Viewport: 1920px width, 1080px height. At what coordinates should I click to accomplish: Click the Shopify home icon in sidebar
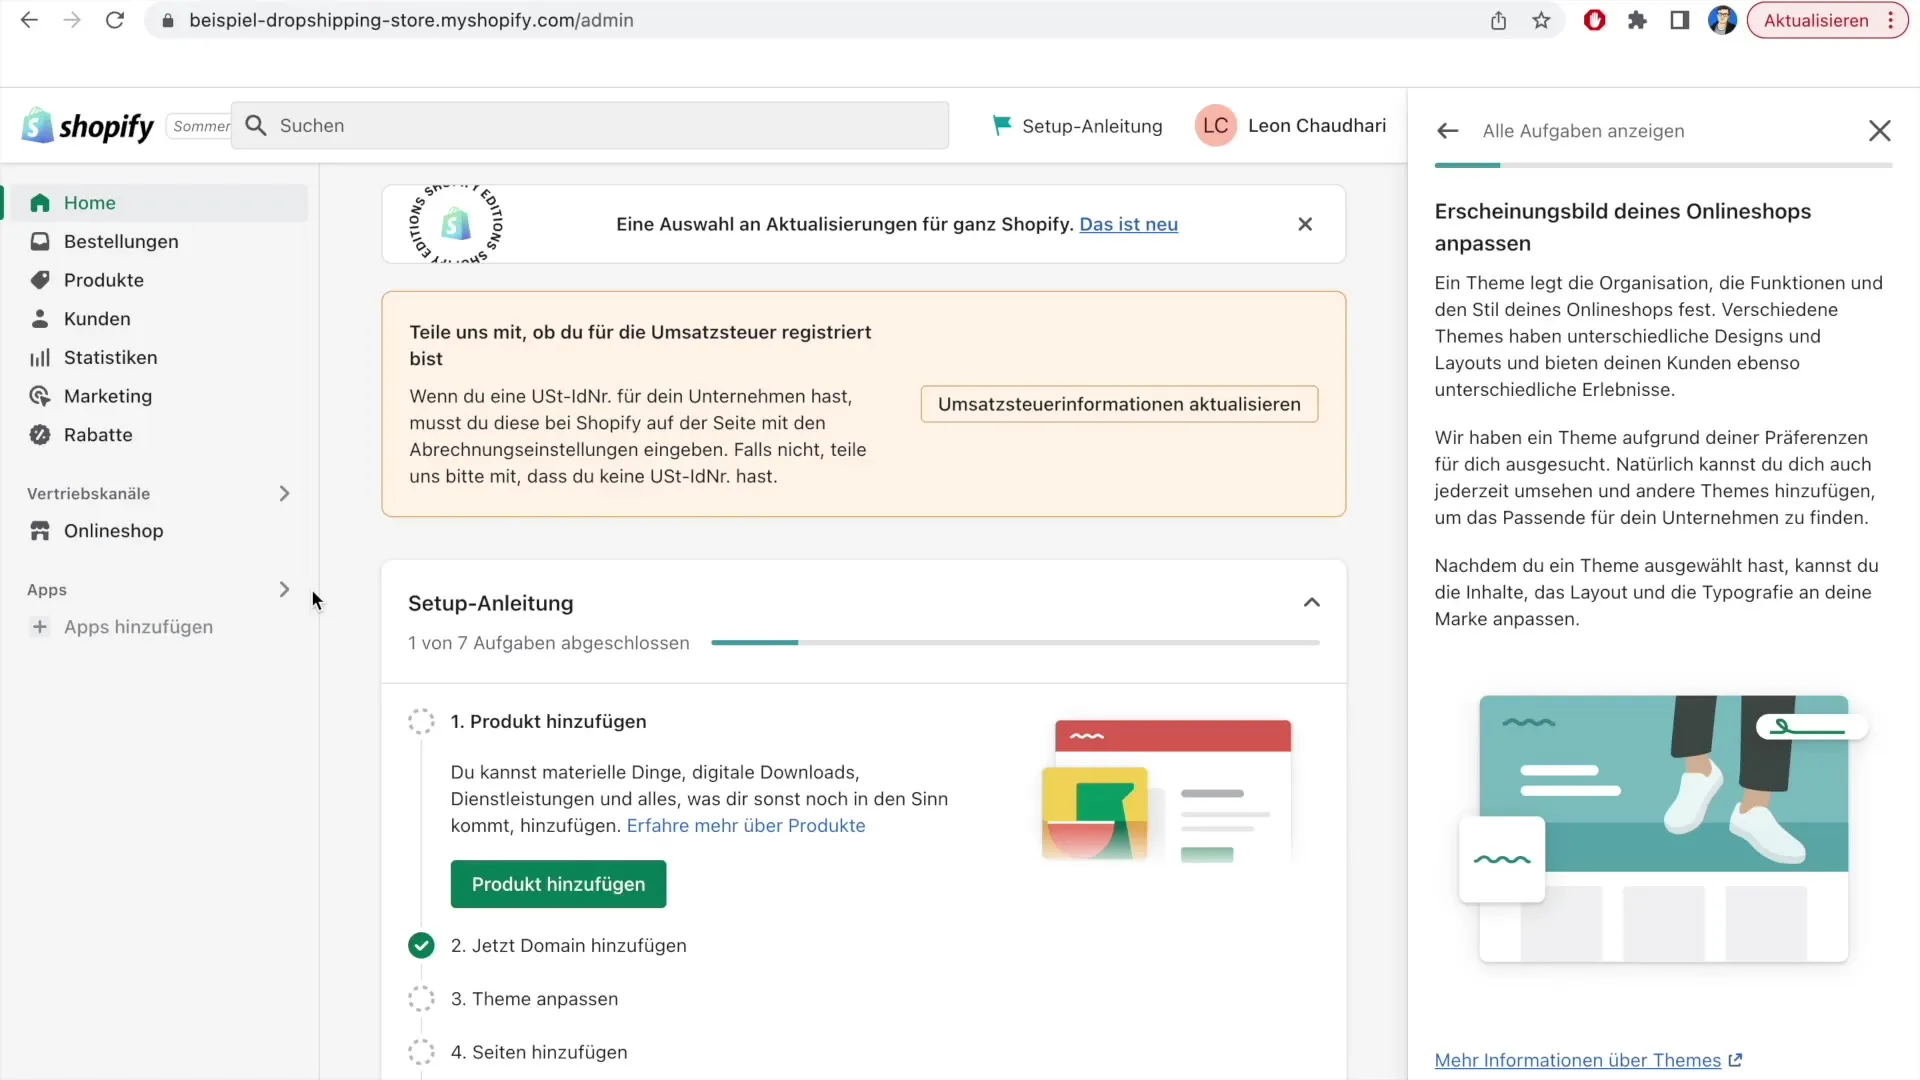pos(40,202)
